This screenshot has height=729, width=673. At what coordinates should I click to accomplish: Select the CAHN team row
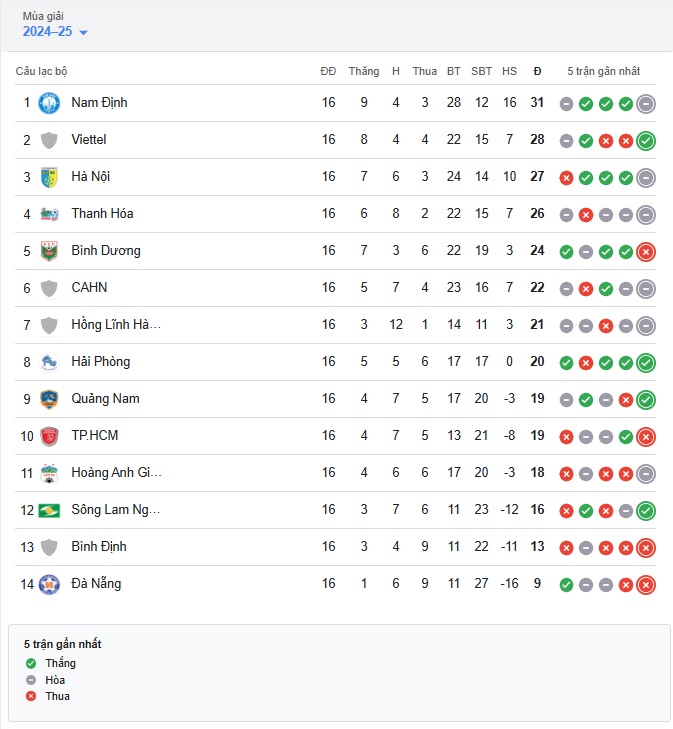335,288
